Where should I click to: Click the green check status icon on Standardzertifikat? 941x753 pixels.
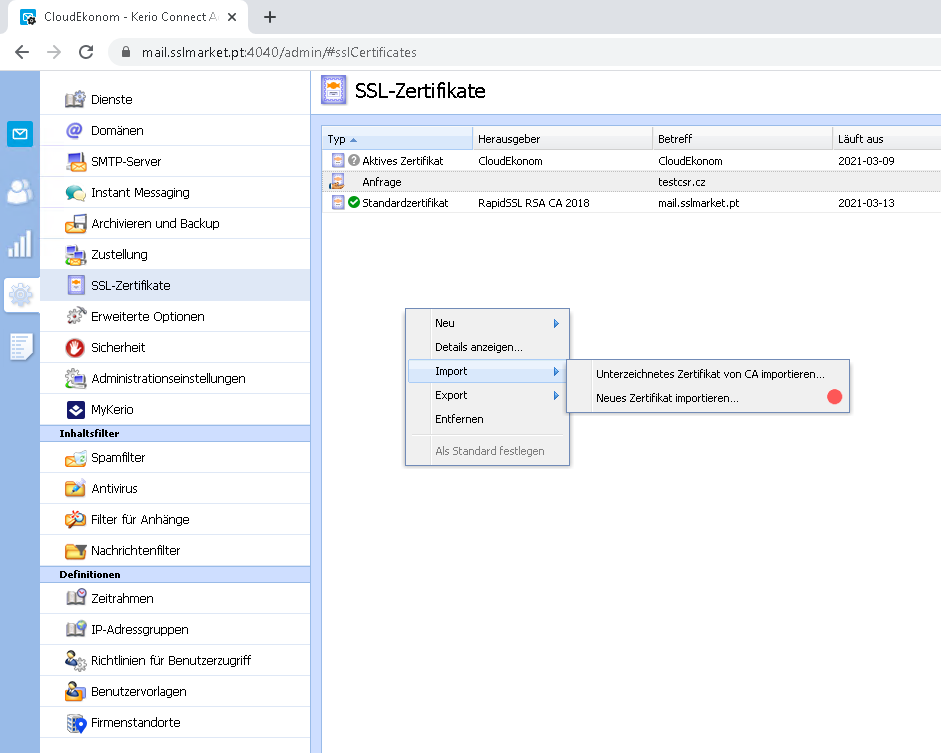[x=353, y=202]
